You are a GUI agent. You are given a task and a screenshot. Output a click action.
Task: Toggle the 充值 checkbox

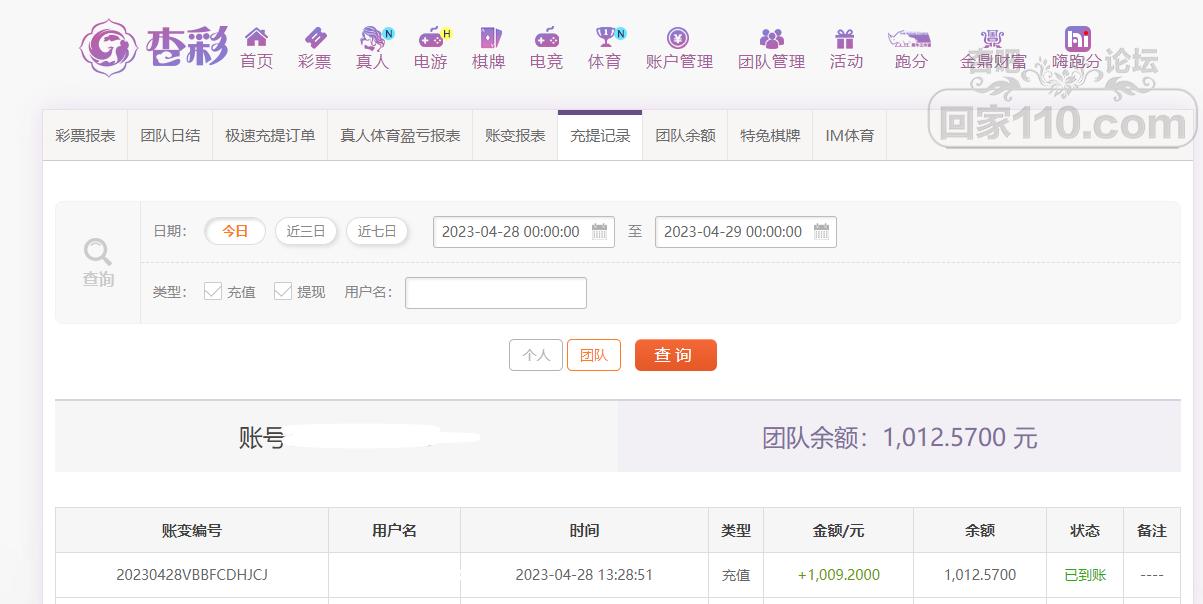[212, 291]
